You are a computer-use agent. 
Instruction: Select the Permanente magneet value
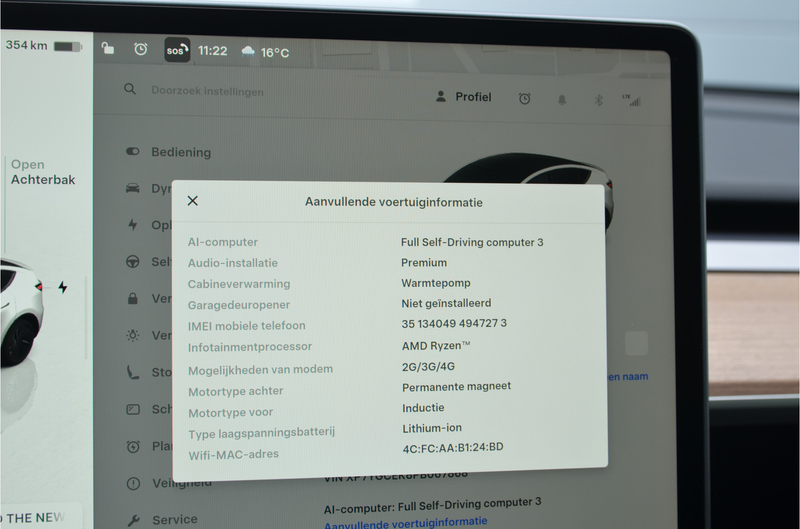(x=456, y=387)
